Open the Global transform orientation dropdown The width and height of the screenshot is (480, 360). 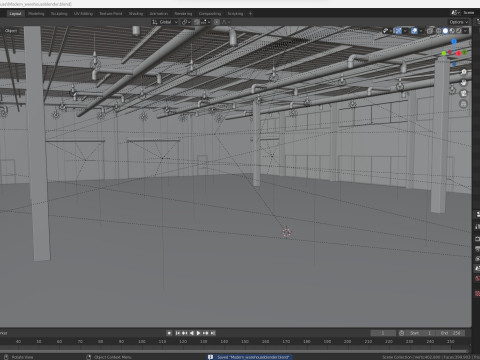click(x=165, y=22)
